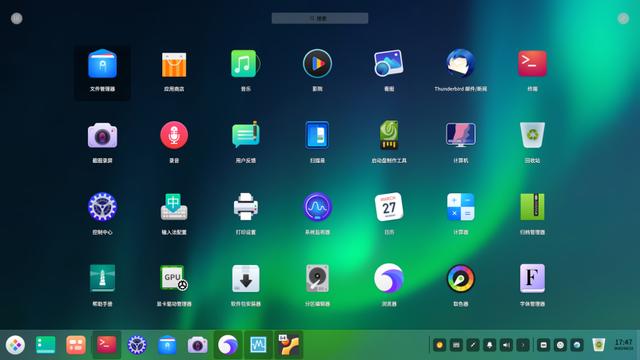Launch the Partition Editor disk icon
This screenshot has height=360, width=640.
(317, 278)
